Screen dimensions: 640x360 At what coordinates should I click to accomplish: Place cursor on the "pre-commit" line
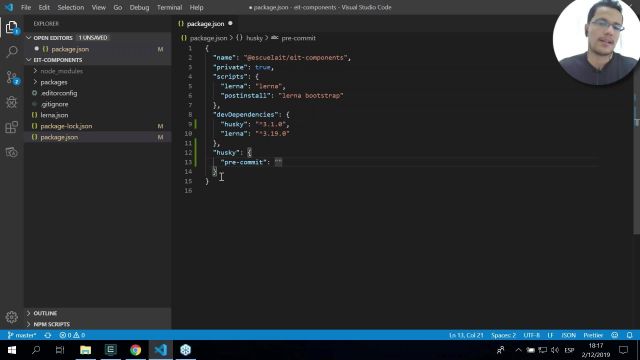[x=251, y=162]
